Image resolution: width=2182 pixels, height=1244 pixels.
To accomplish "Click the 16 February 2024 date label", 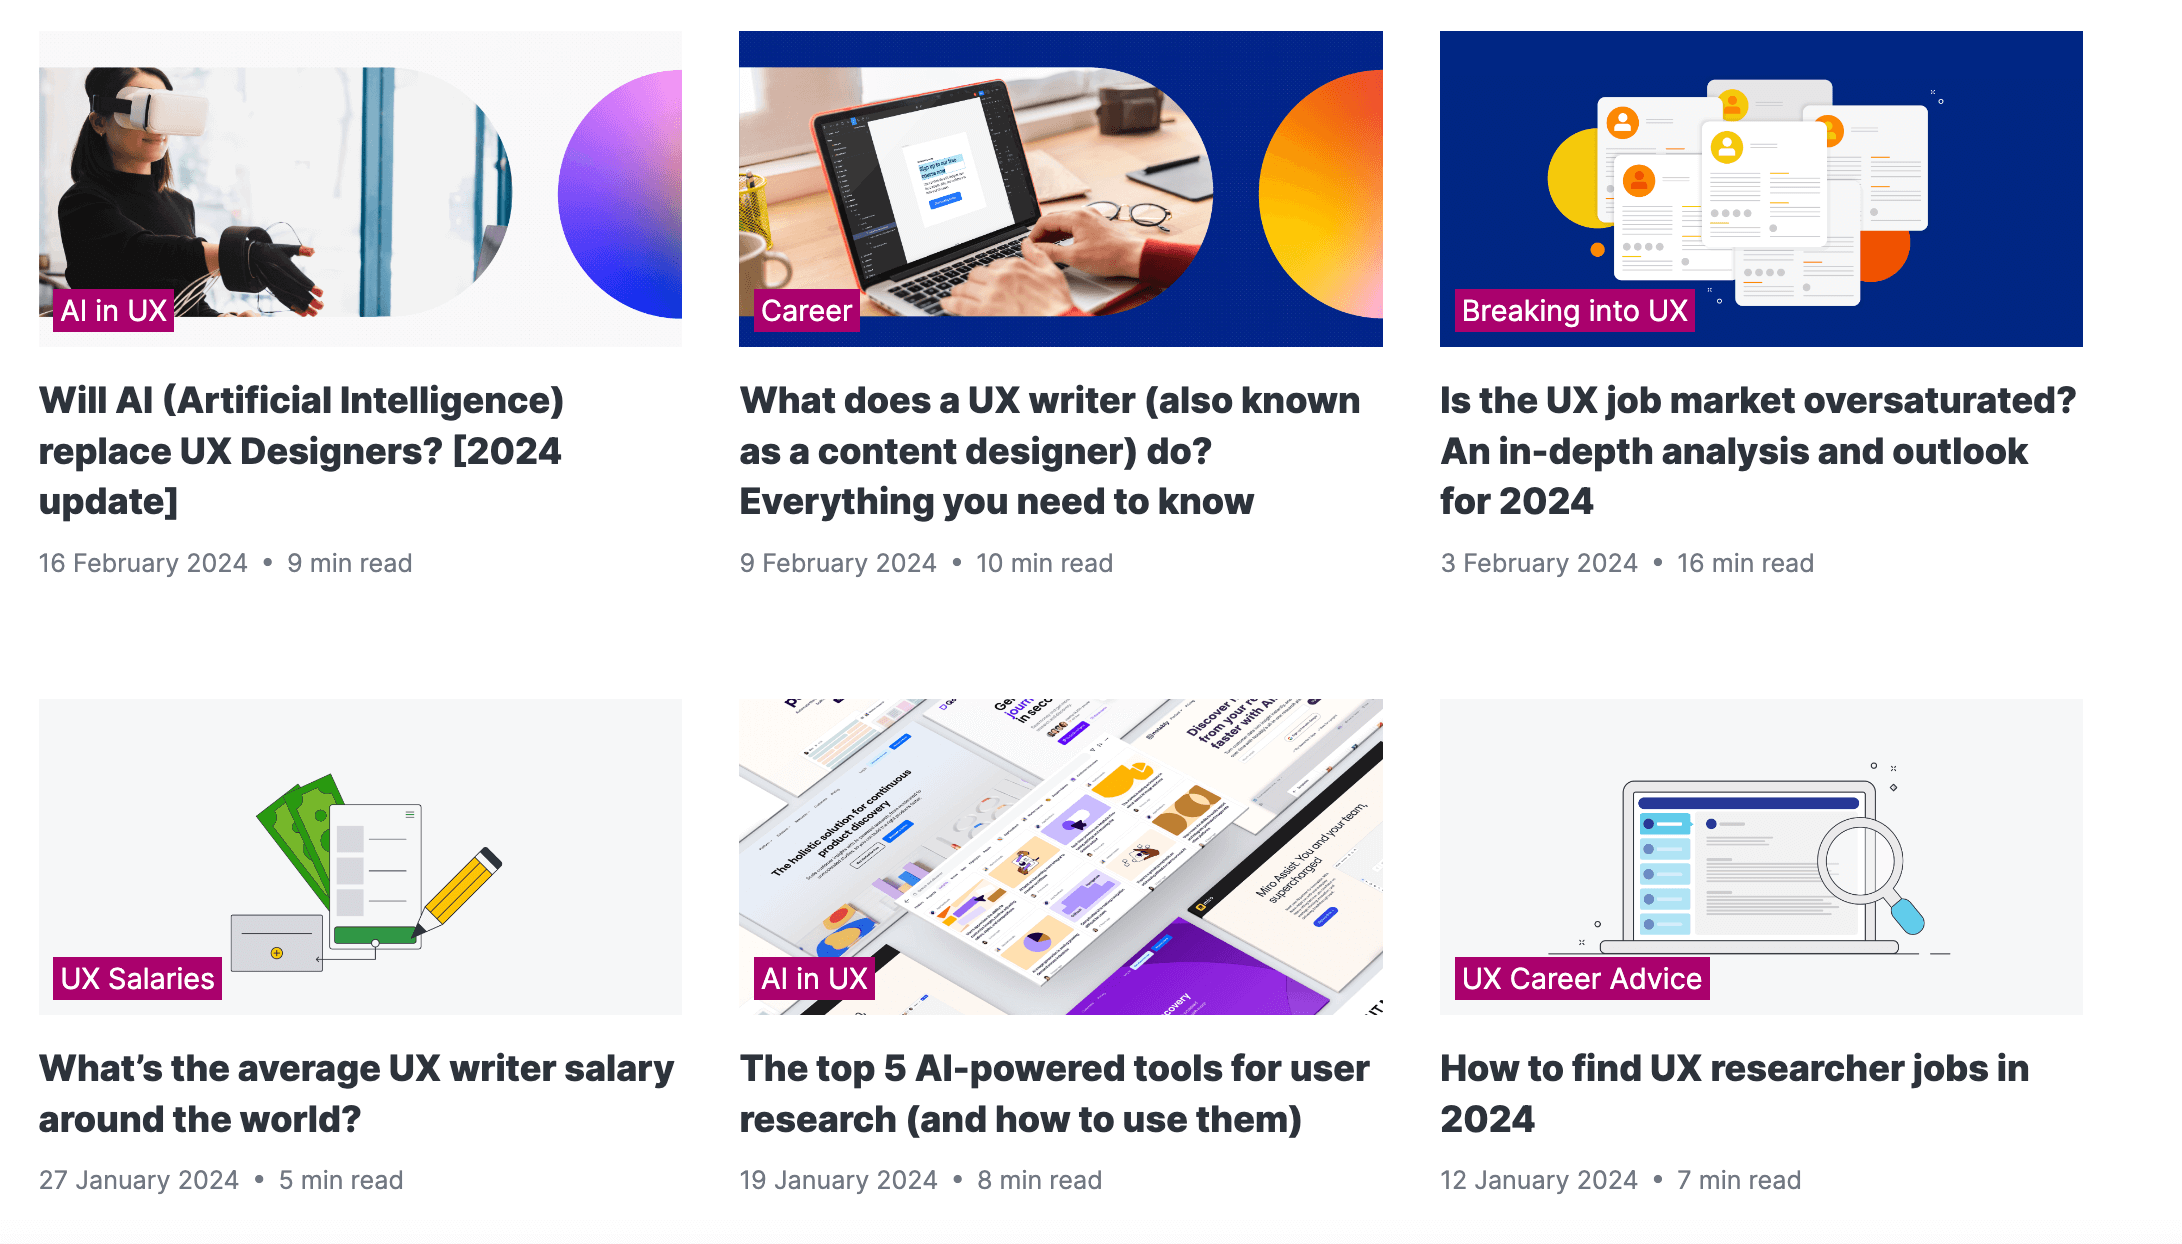I will coord(142,564).
